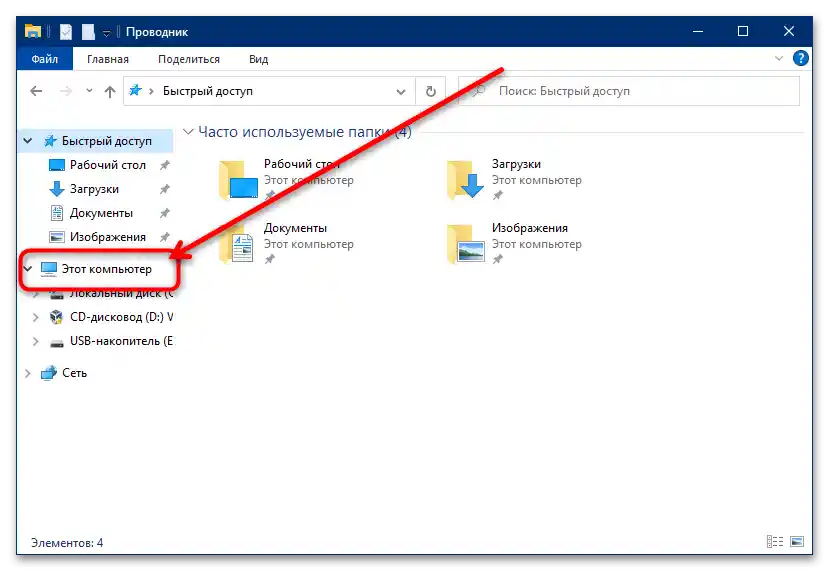Image resolution: width=829 pixels, height=571 pixels.
Task: Click the Загрузки folder name in main pane
Action: point(516,164)
